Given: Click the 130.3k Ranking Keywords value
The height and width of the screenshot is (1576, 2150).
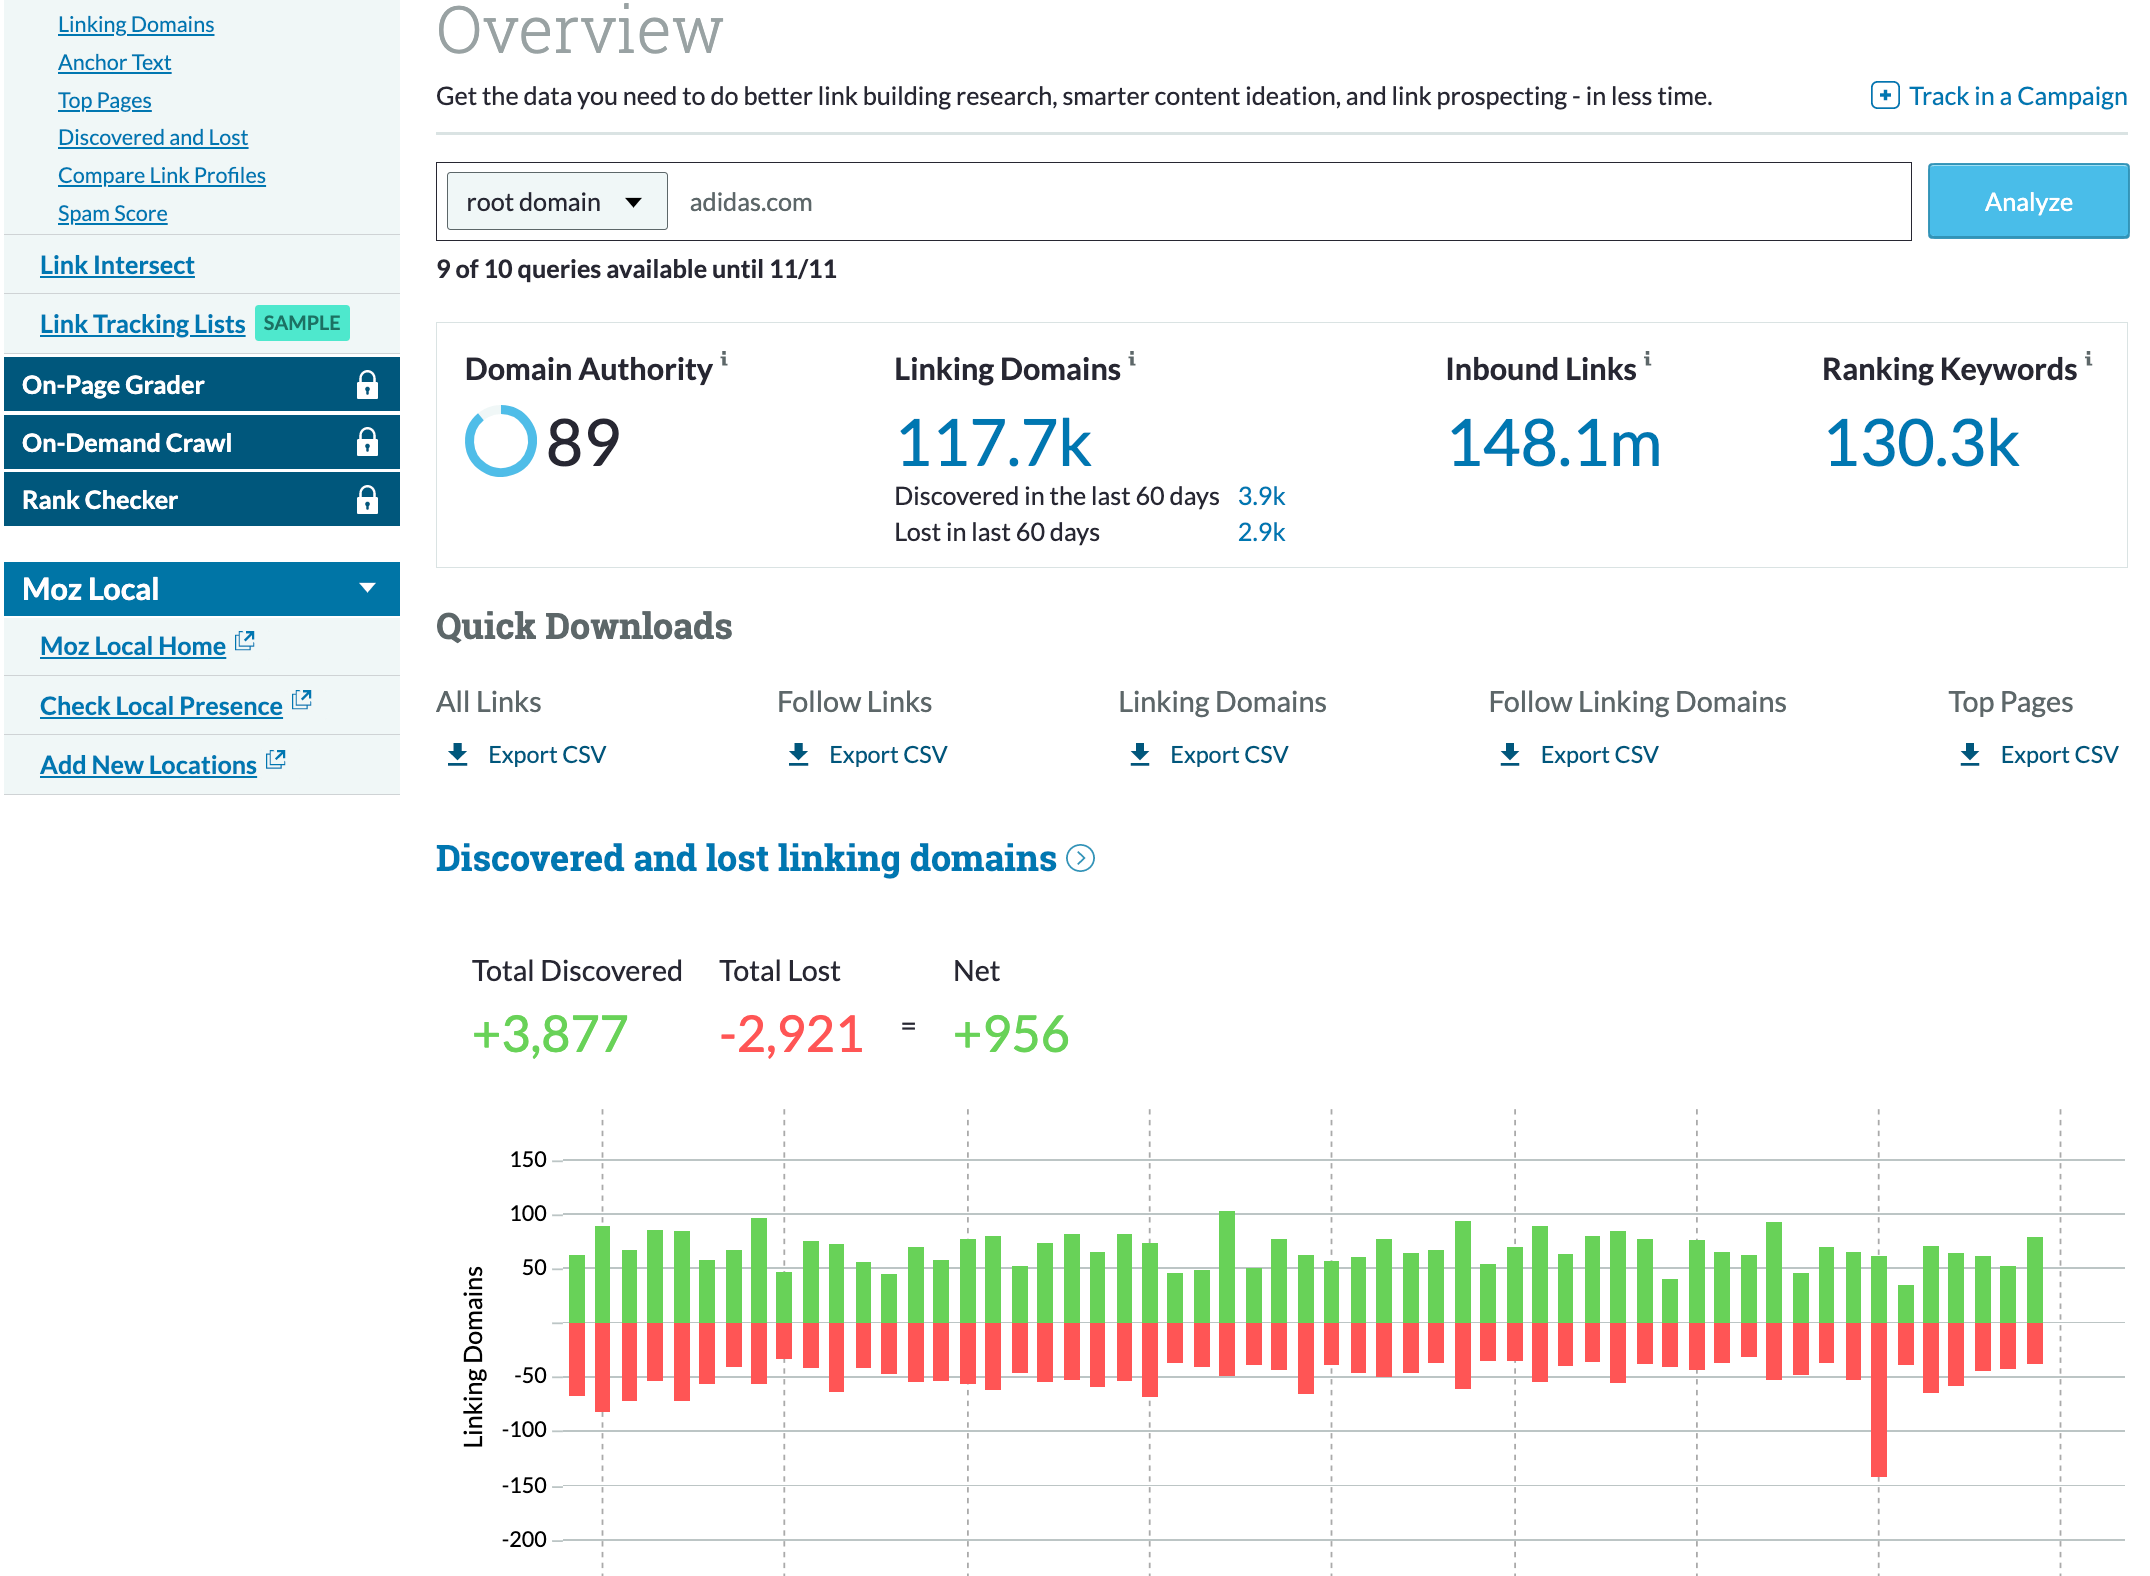Looking at the screenshot, I should point(1921,443).
